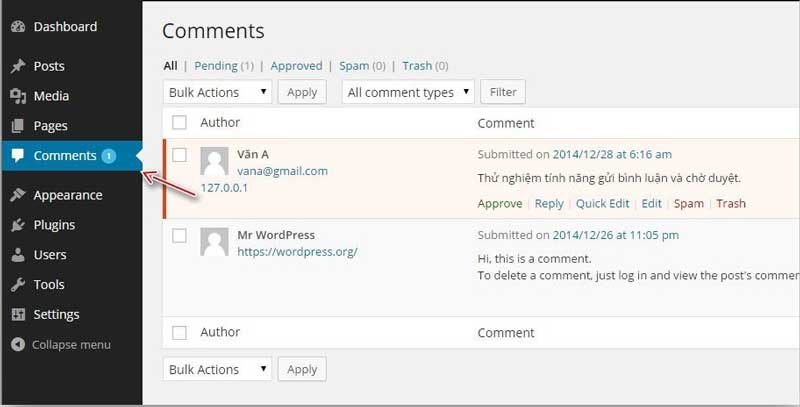Click the Pages icon in sidebar
800x407 pixels.
tap(17, 126)
